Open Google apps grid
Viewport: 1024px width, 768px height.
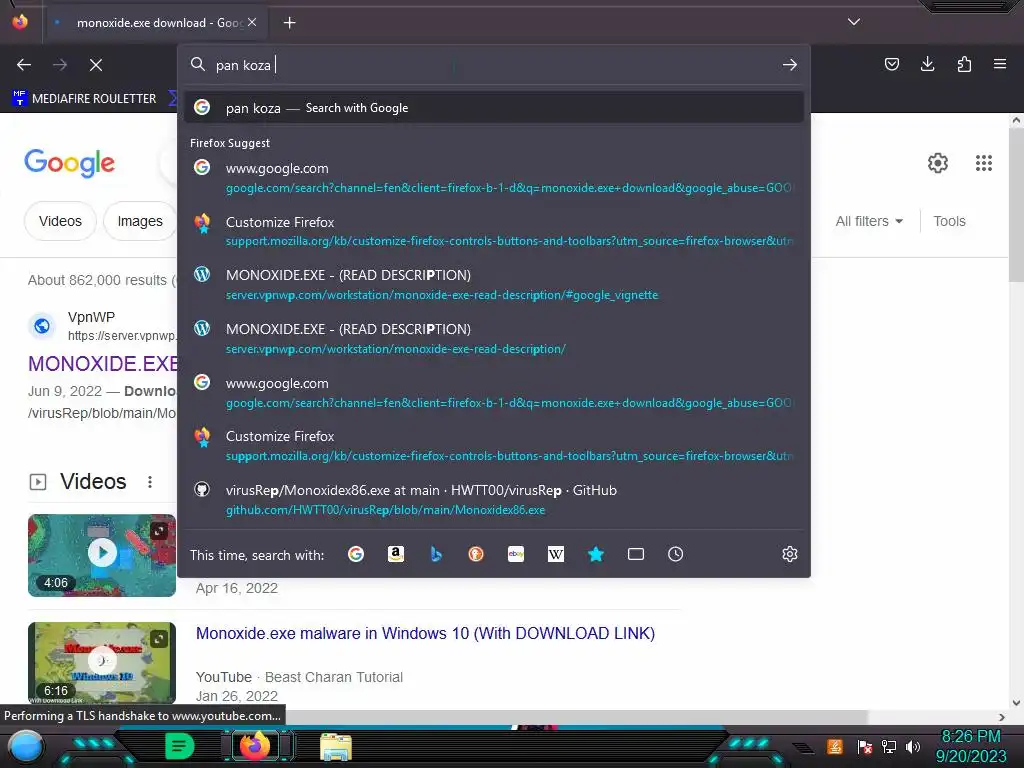[984, 163]
